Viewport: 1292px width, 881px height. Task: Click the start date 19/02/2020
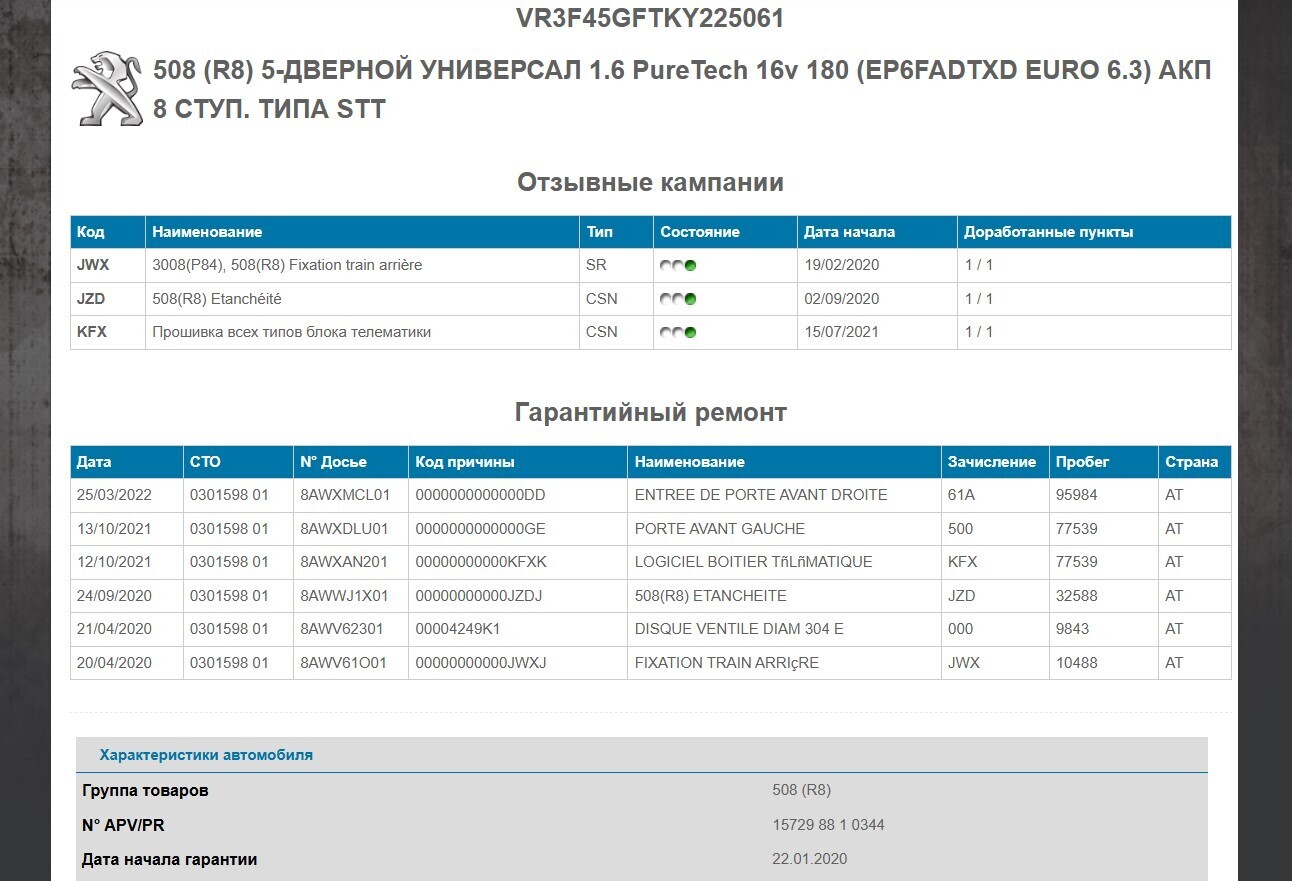point(842,265)
